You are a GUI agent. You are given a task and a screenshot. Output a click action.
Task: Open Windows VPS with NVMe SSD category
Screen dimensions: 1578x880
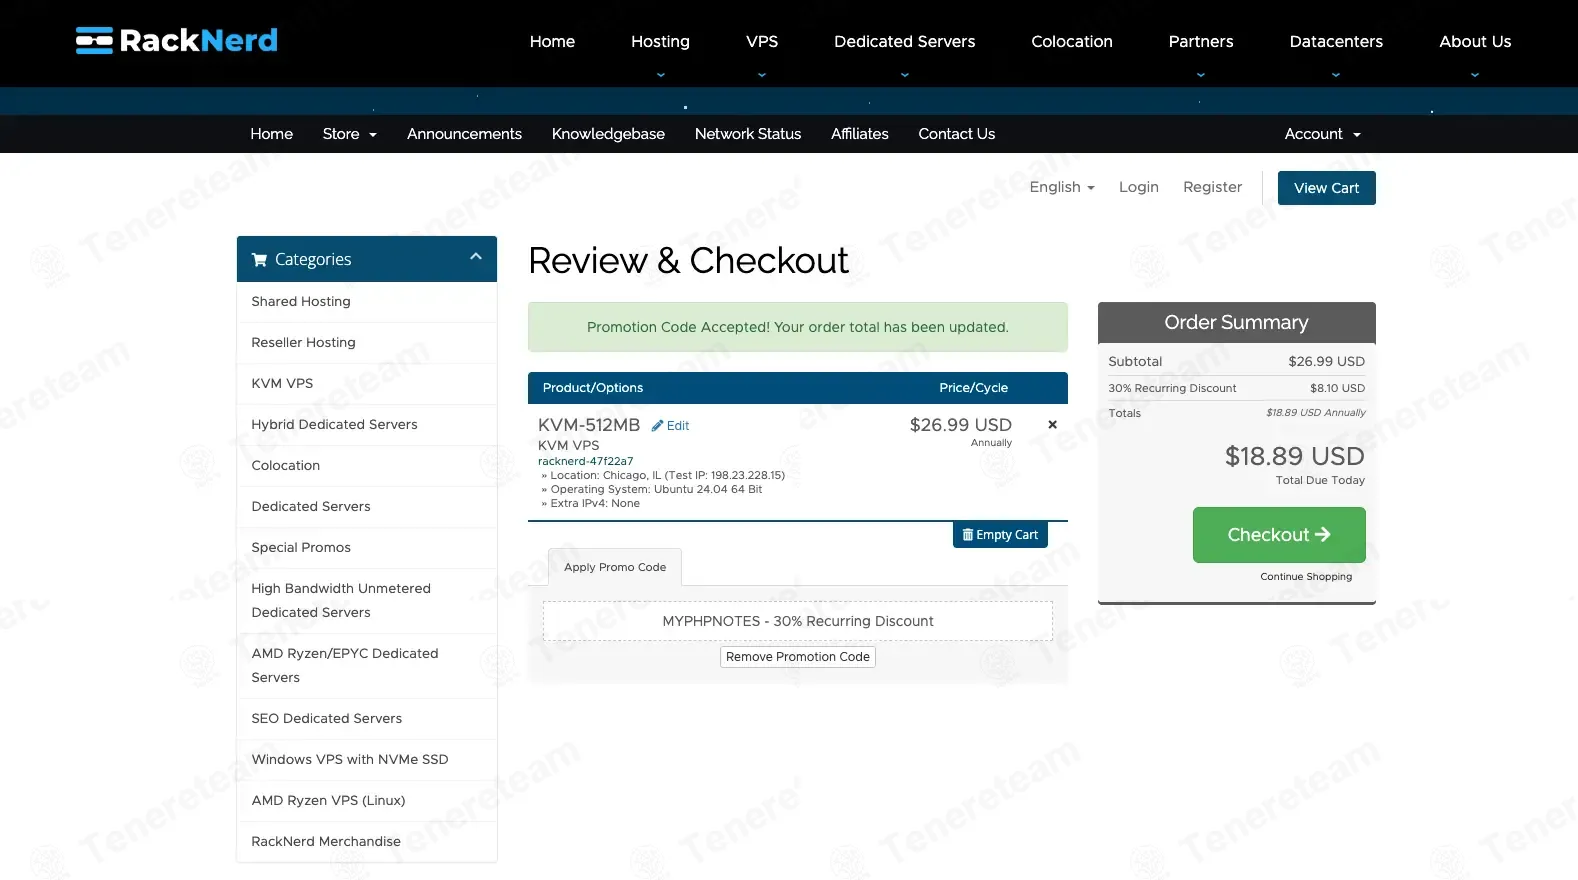tap(367, 760)
